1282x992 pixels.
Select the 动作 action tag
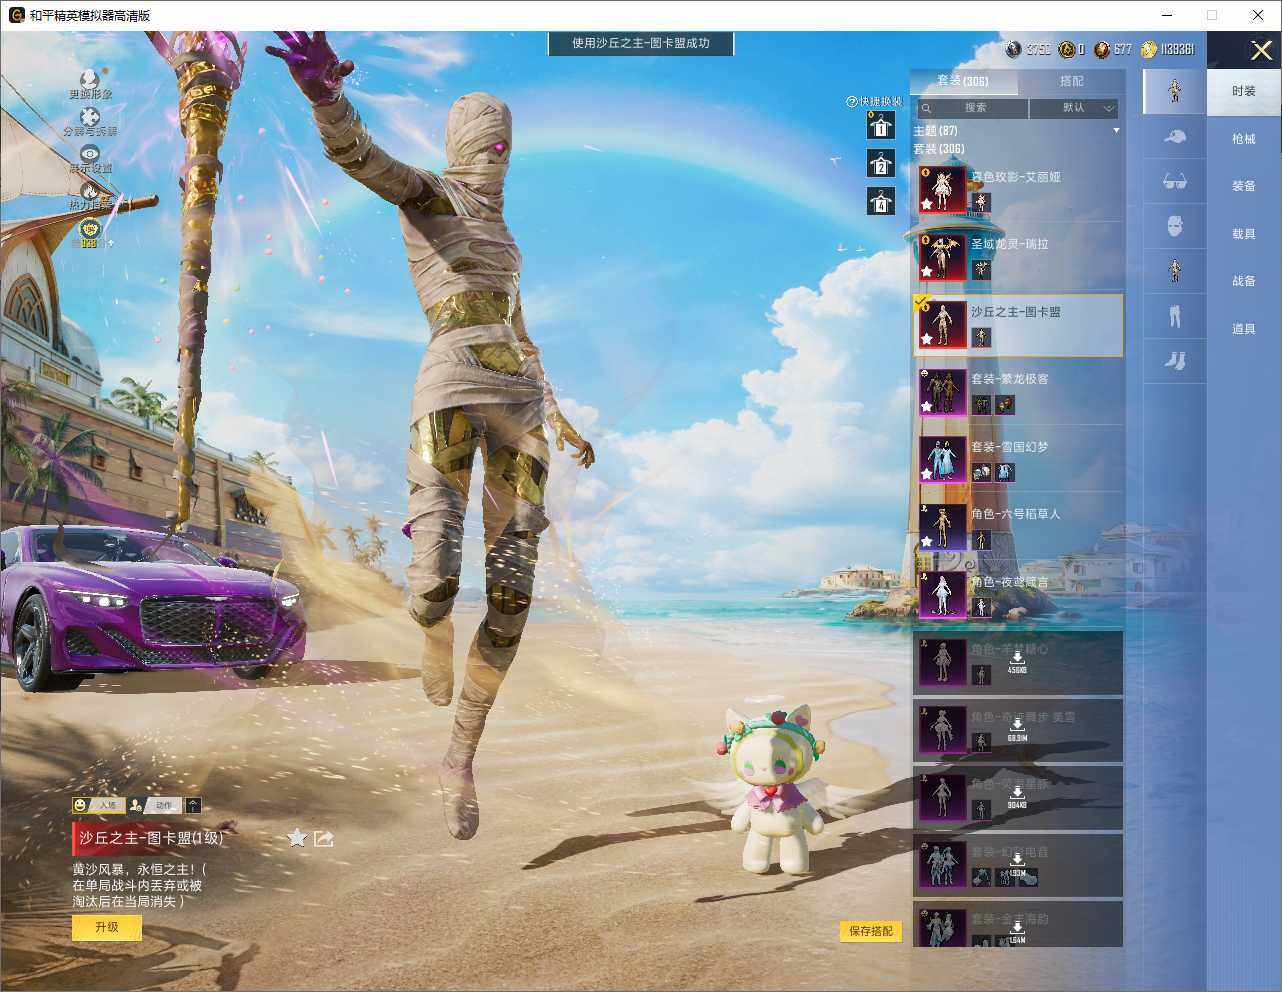click(x=154, y=805)
